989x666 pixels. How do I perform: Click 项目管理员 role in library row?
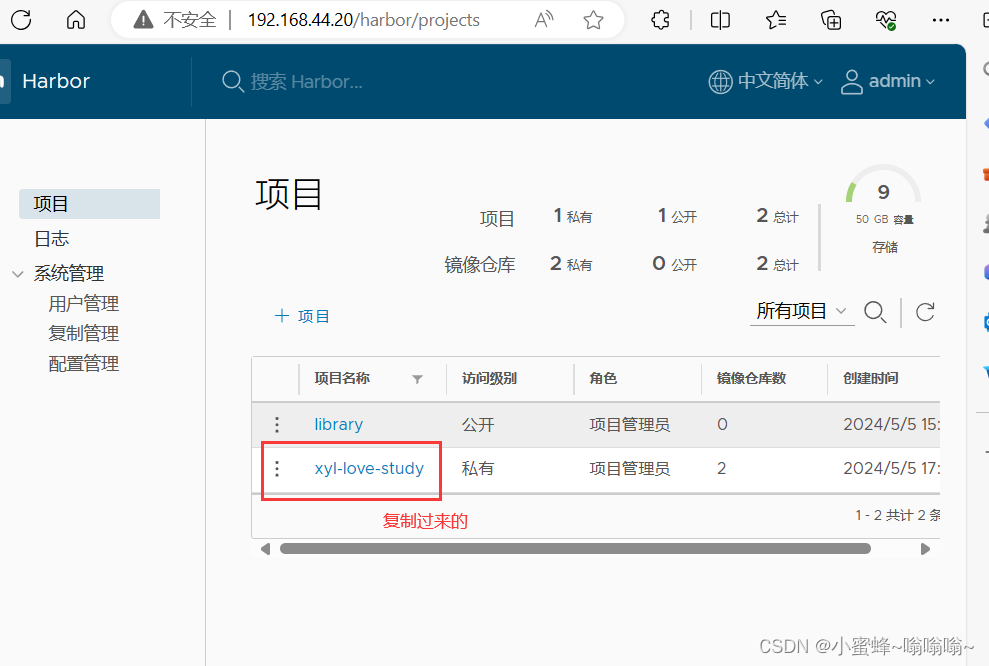(629, 424)
